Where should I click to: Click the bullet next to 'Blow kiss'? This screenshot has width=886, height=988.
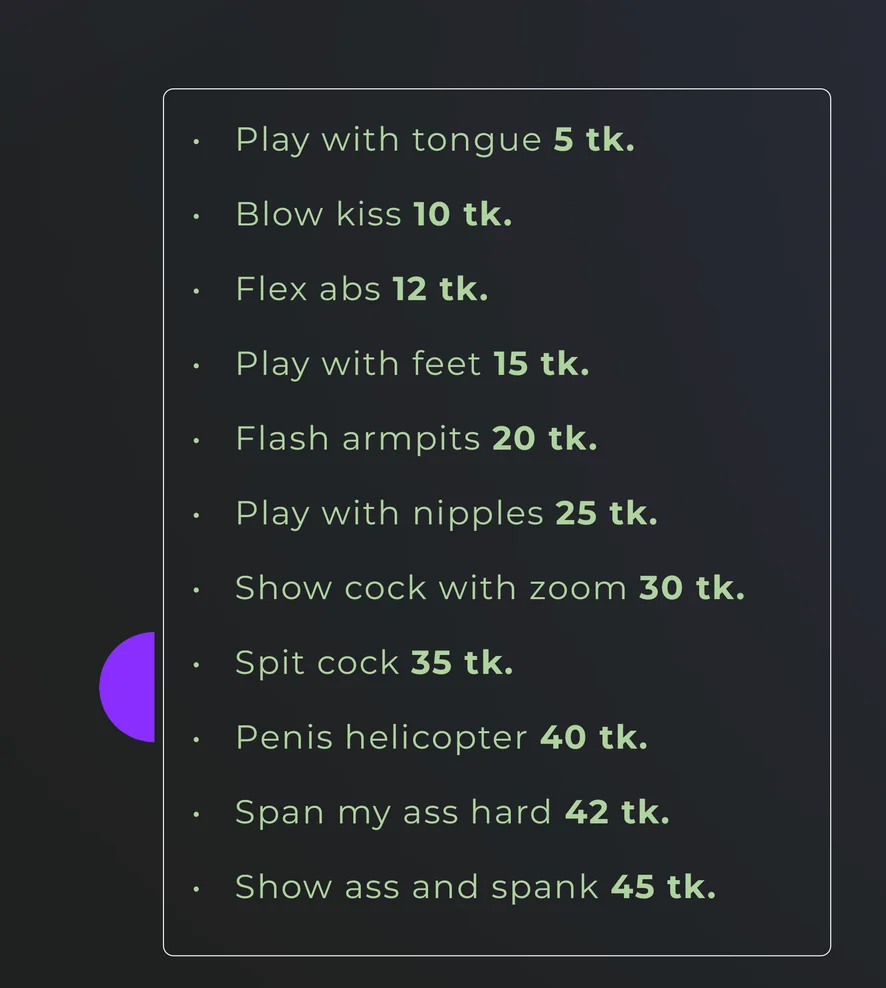197,216
